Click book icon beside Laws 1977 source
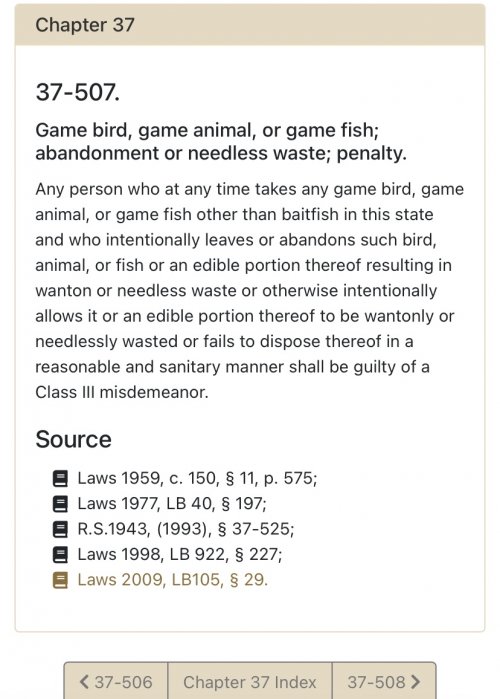Viewport: 500px width, 699px height. (x=60, y=504)
